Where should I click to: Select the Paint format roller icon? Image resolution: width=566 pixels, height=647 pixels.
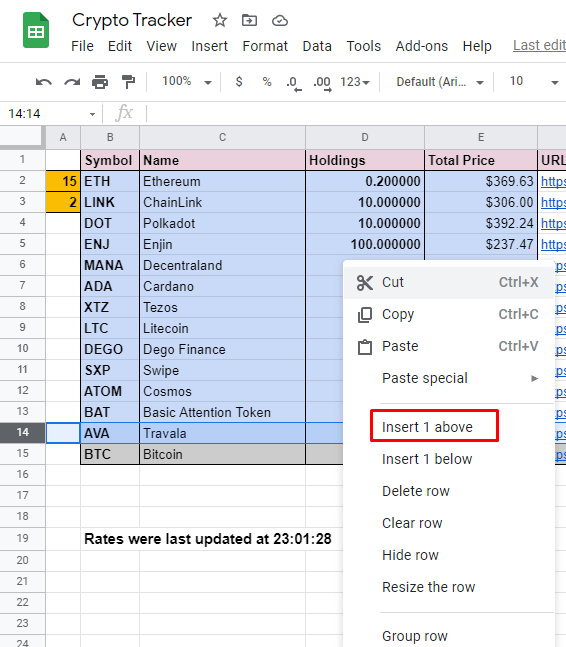point(128,82)
